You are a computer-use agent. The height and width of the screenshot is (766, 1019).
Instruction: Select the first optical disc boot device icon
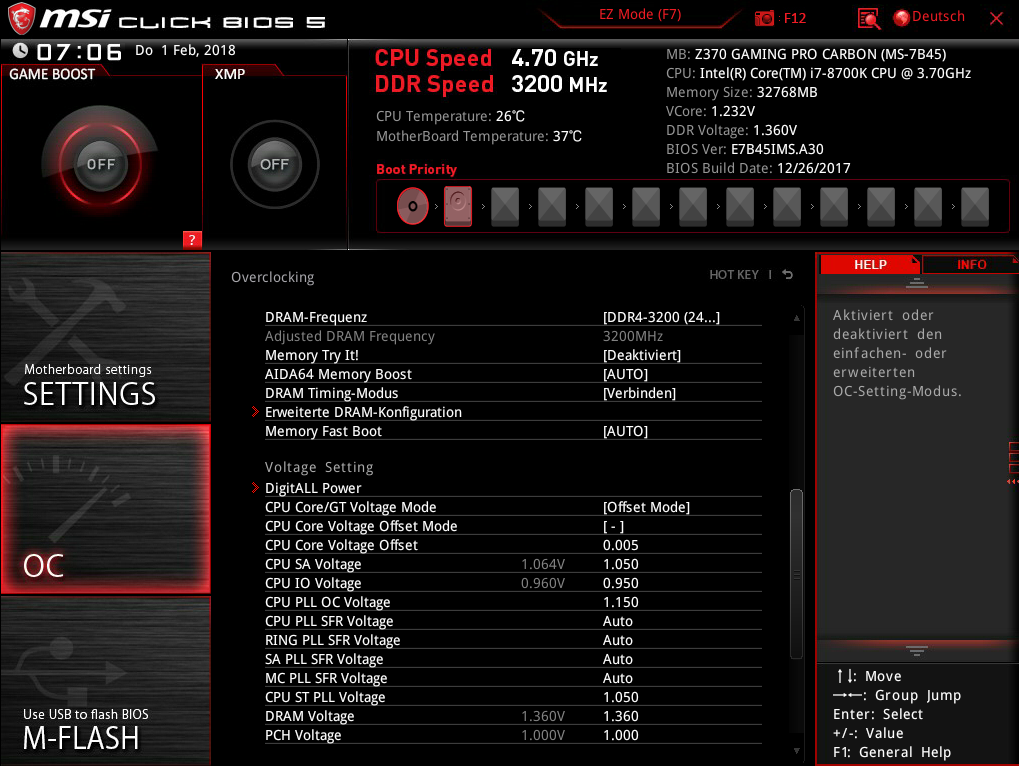pyautogui.click(x=413, y=206)
